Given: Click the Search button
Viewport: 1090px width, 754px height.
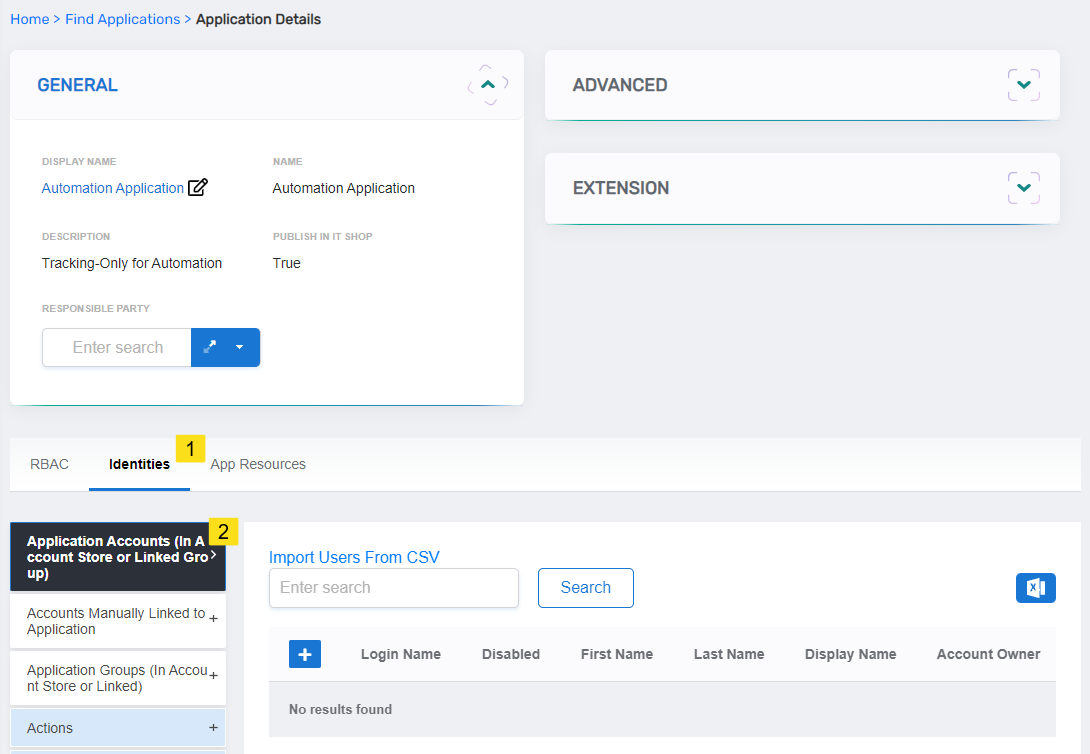Looking at the screenshot, I should [x=585, y=587].
